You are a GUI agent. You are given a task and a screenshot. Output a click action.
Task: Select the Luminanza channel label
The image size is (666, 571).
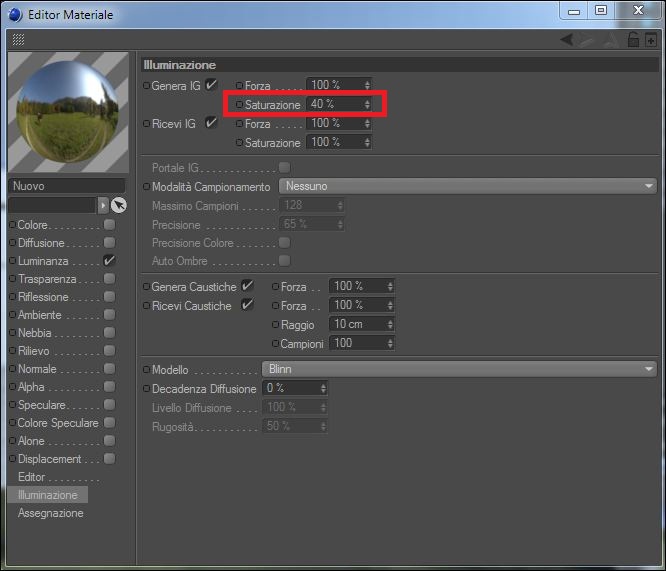coord(43,261)
